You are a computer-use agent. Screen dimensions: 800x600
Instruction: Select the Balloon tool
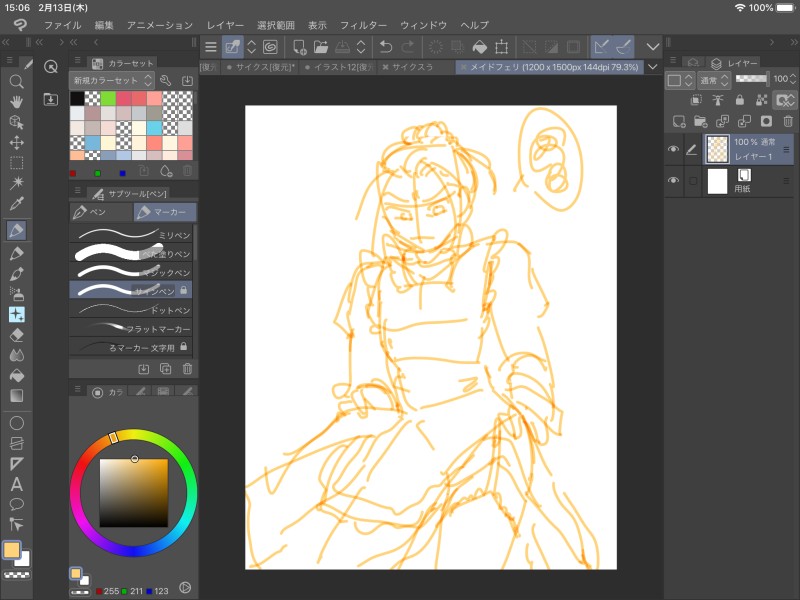point(16,504)
